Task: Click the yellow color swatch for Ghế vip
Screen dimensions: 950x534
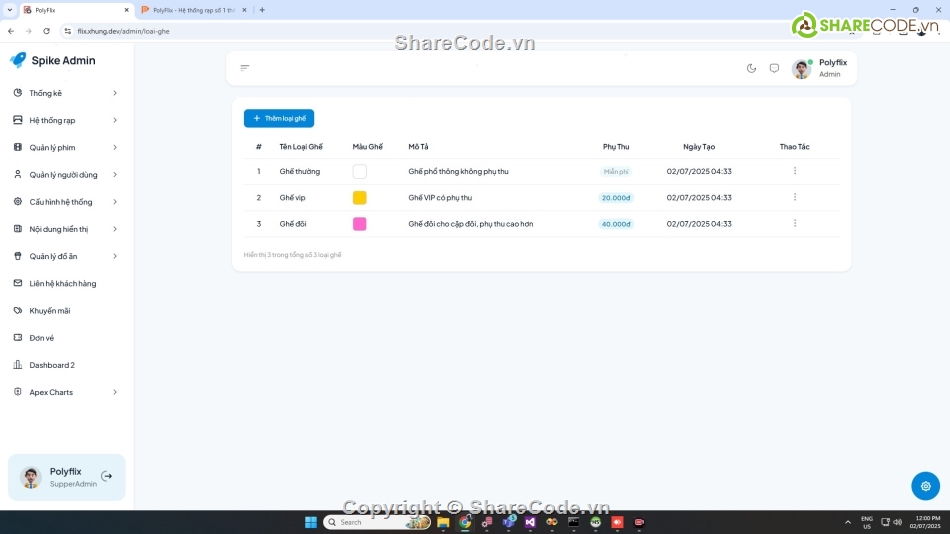Action: pyautogui.click(x=359, y=198)
